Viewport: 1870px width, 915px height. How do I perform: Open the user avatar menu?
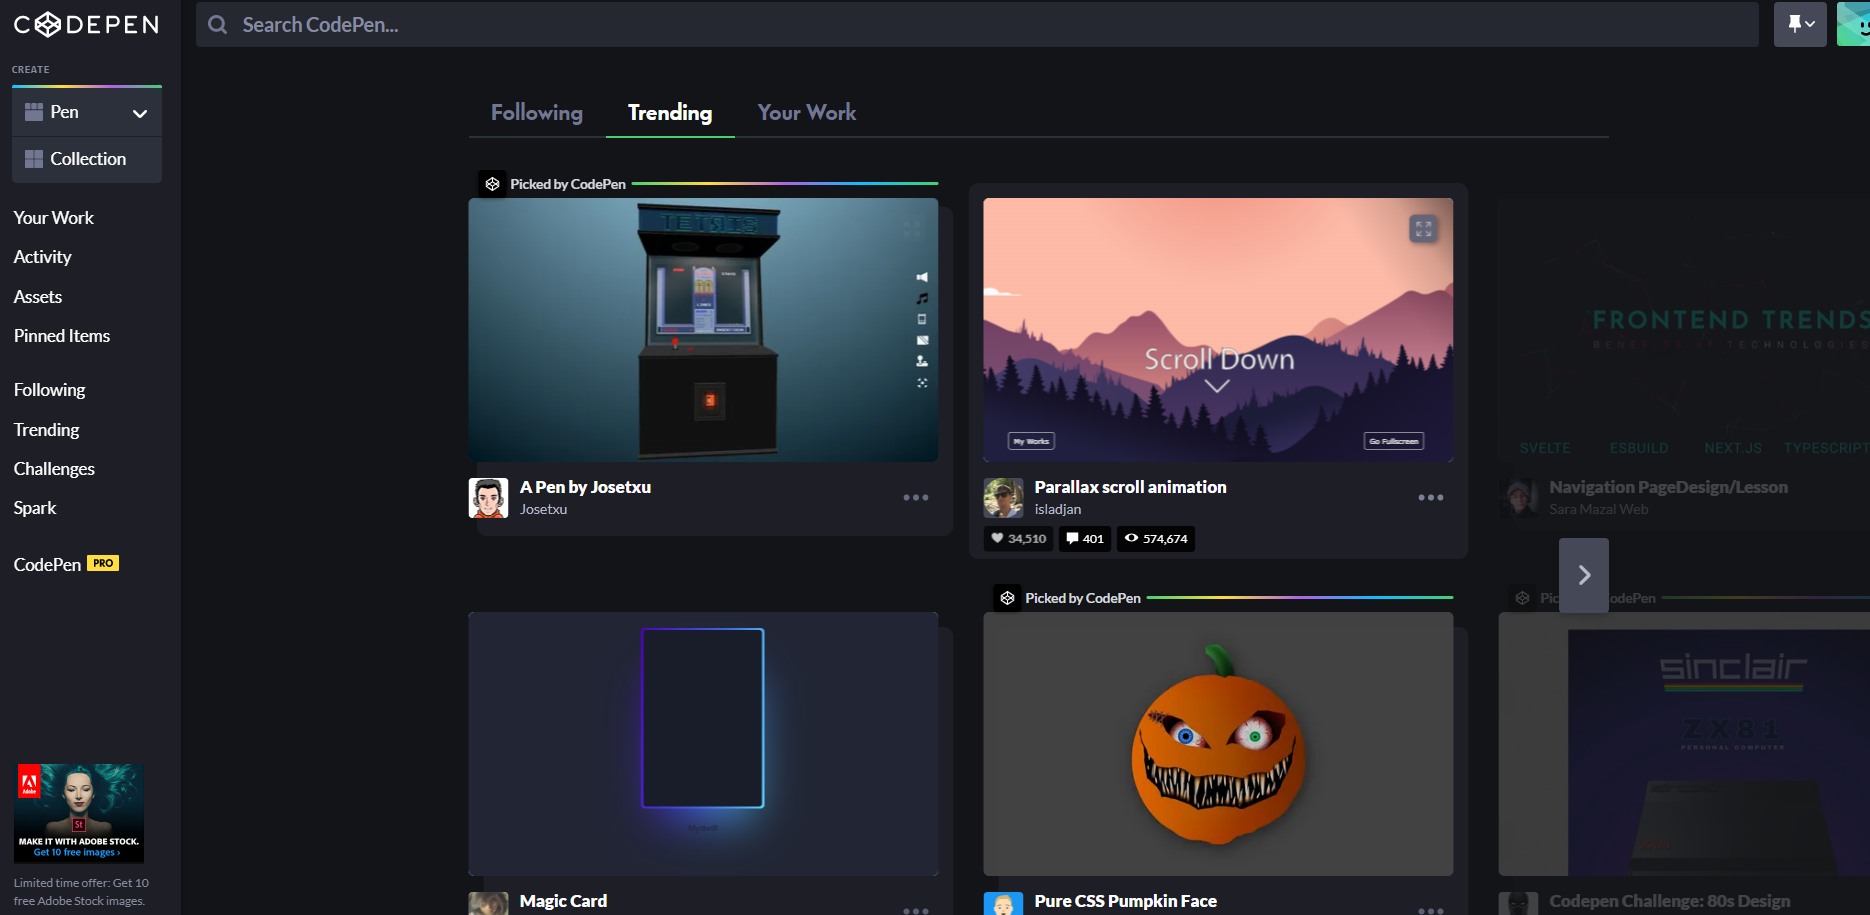1853,24
